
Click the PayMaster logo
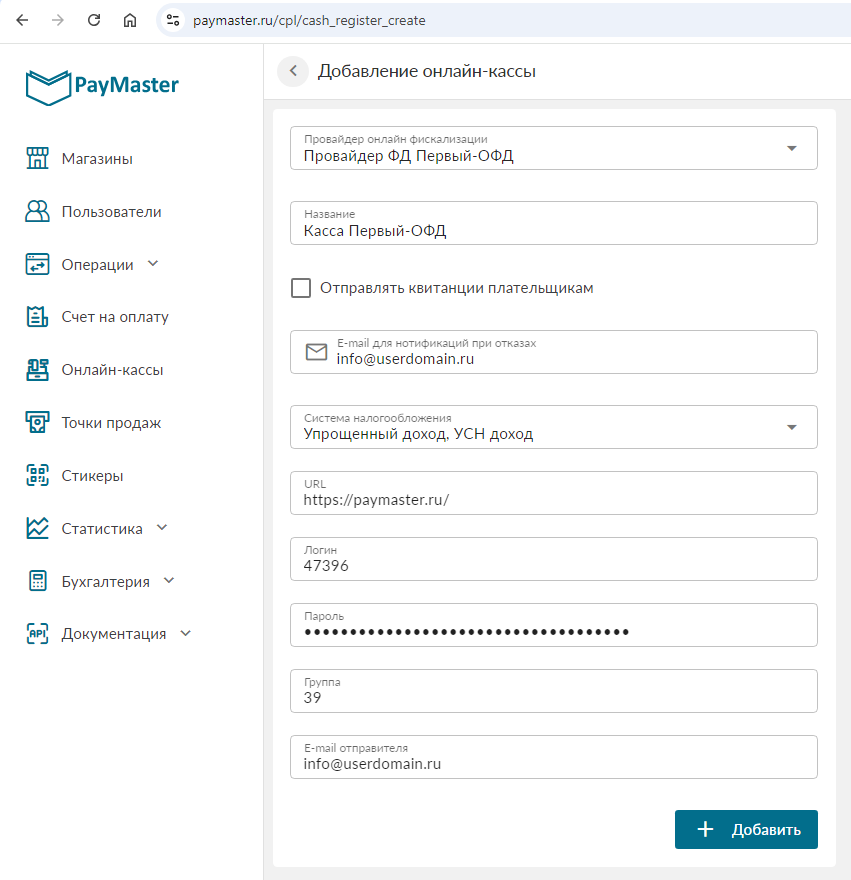pos(102,87)
